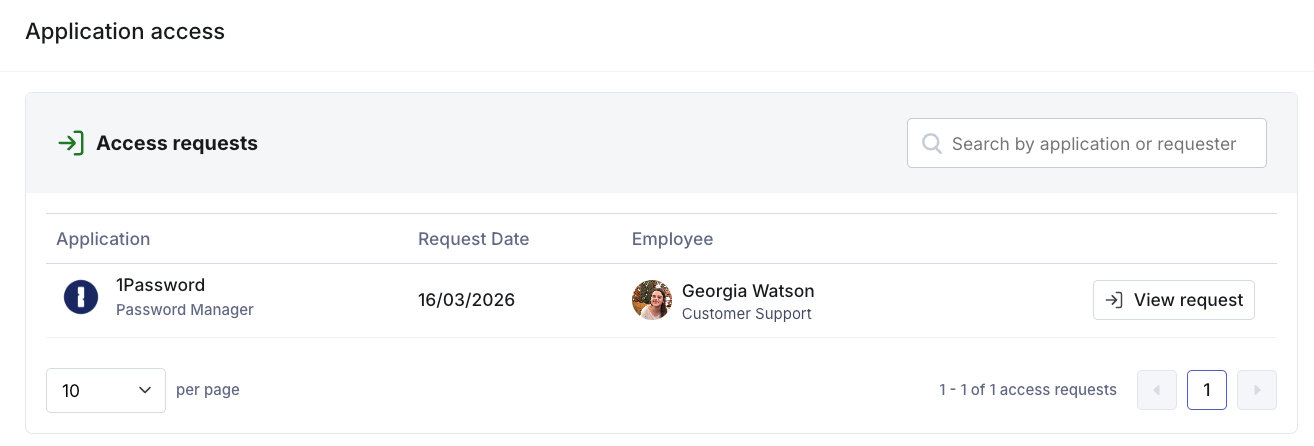Screen dimensions: 1314x446
Task: Click the 16/03/2026 request date
Action: (466, 300)
